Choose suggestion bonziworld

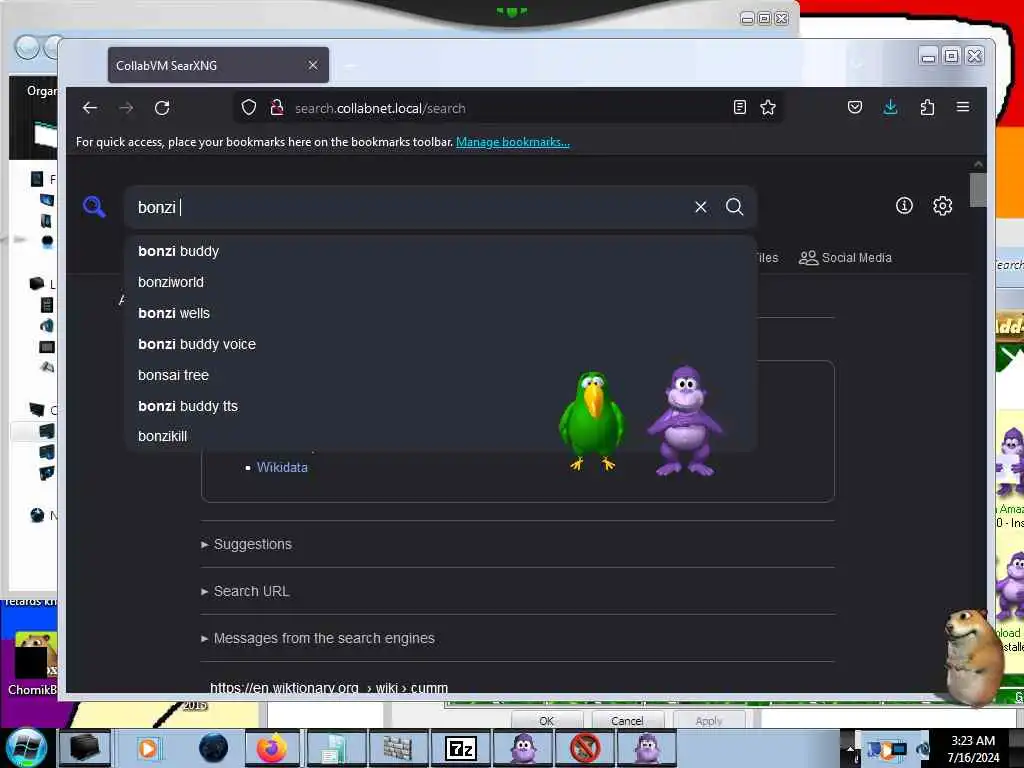pos(440,282)
